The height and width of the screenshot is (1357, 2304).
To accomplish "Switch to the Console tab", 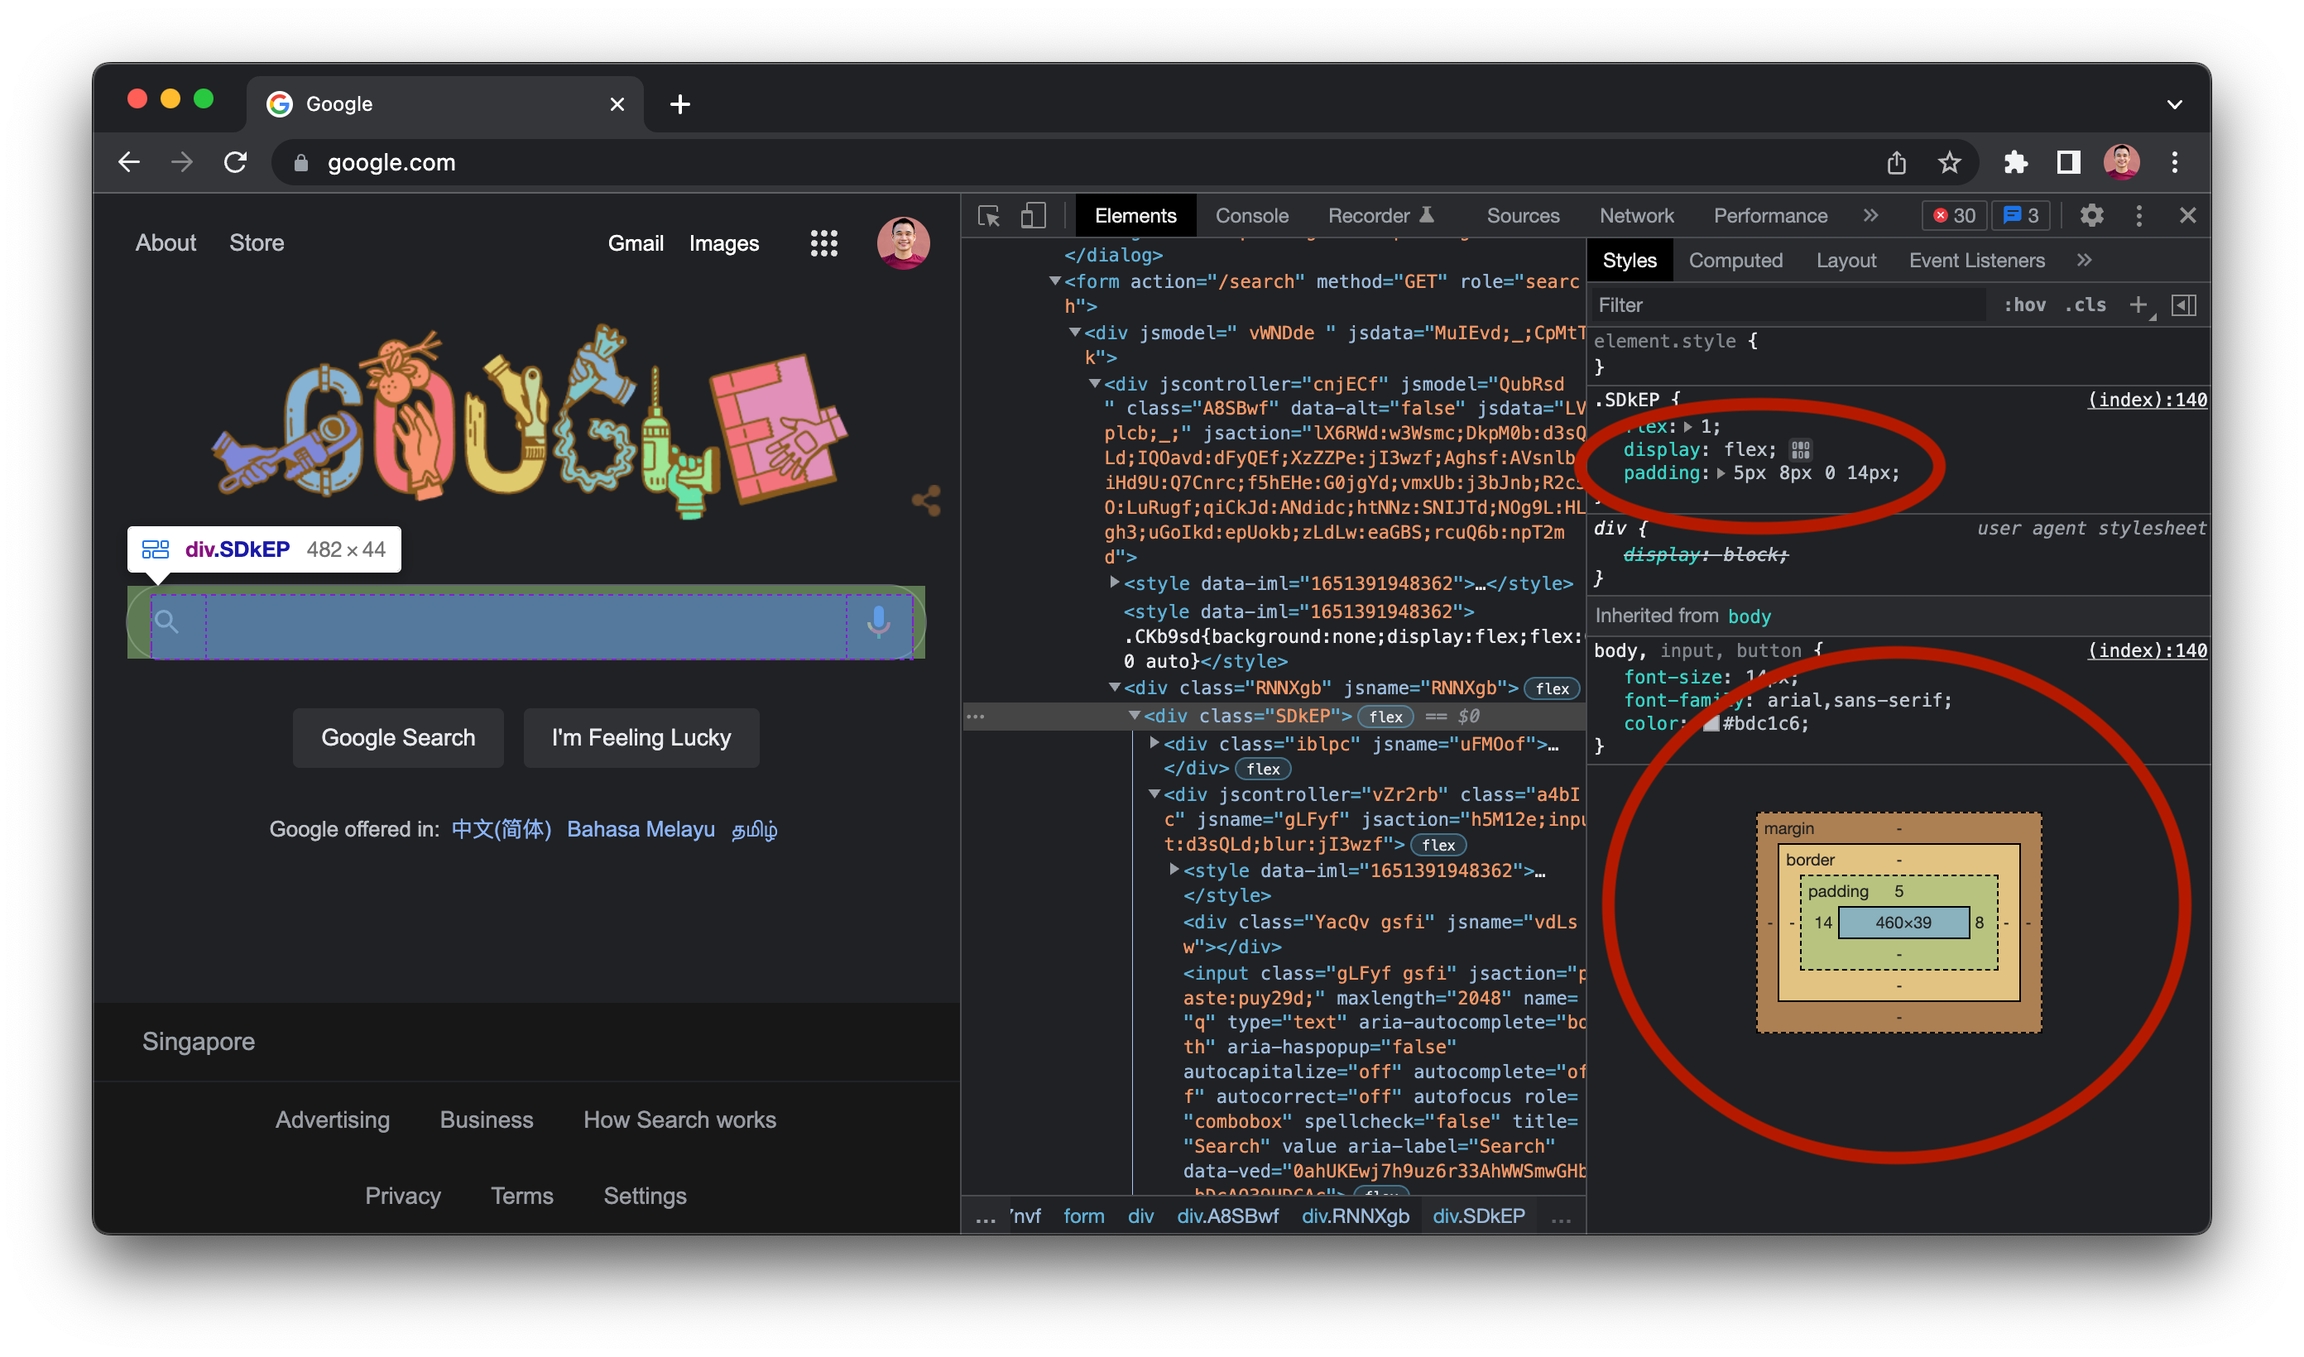I will [1252, 216].
